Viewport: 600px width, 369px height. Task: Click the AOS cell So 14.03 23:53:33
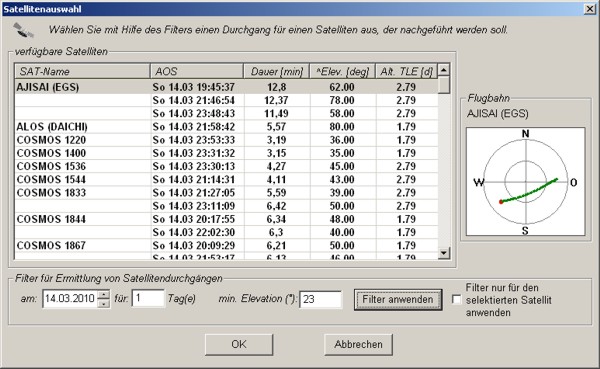[194, 140]
